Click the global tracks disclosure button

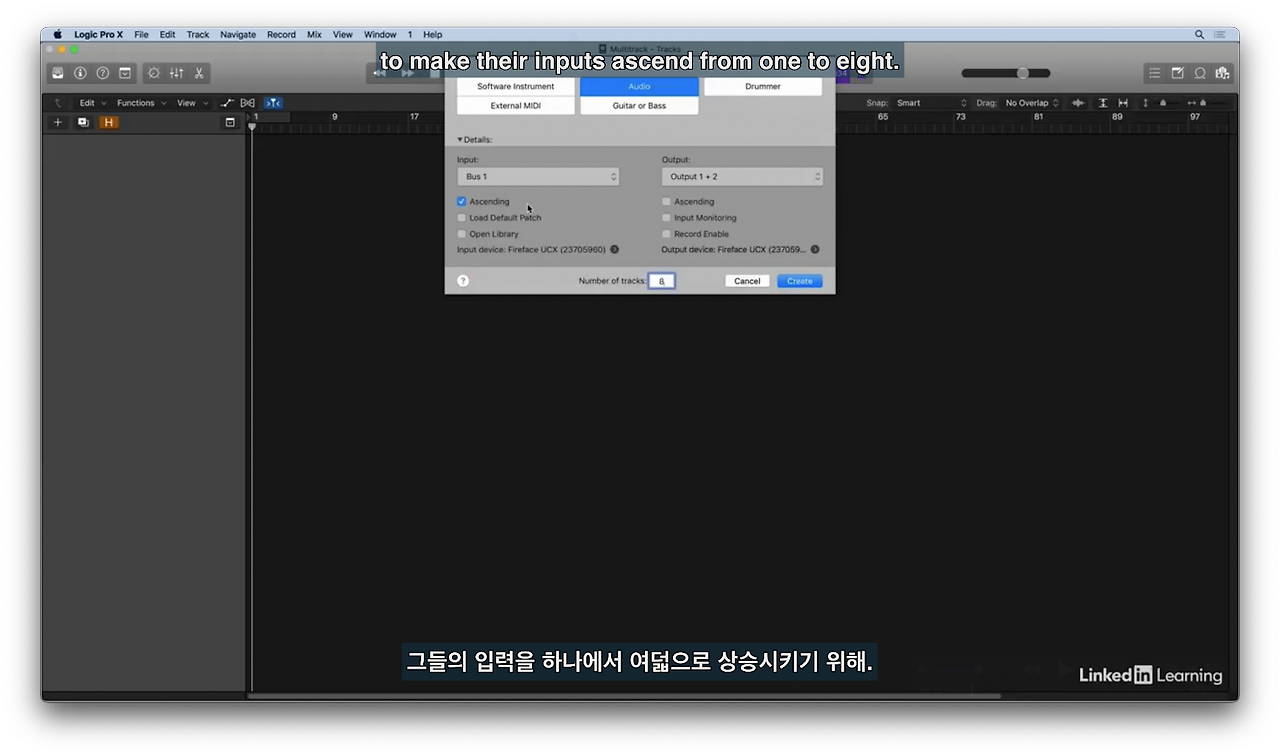tap(230, 122)
